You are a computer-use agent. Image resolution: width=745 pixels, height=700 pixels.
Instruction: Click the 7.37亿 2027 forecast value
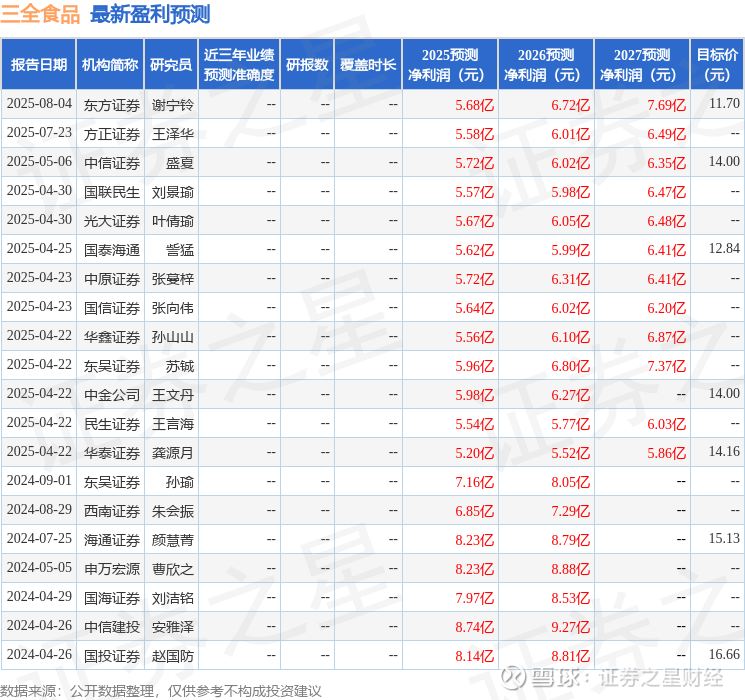click(x=666, y=366)
